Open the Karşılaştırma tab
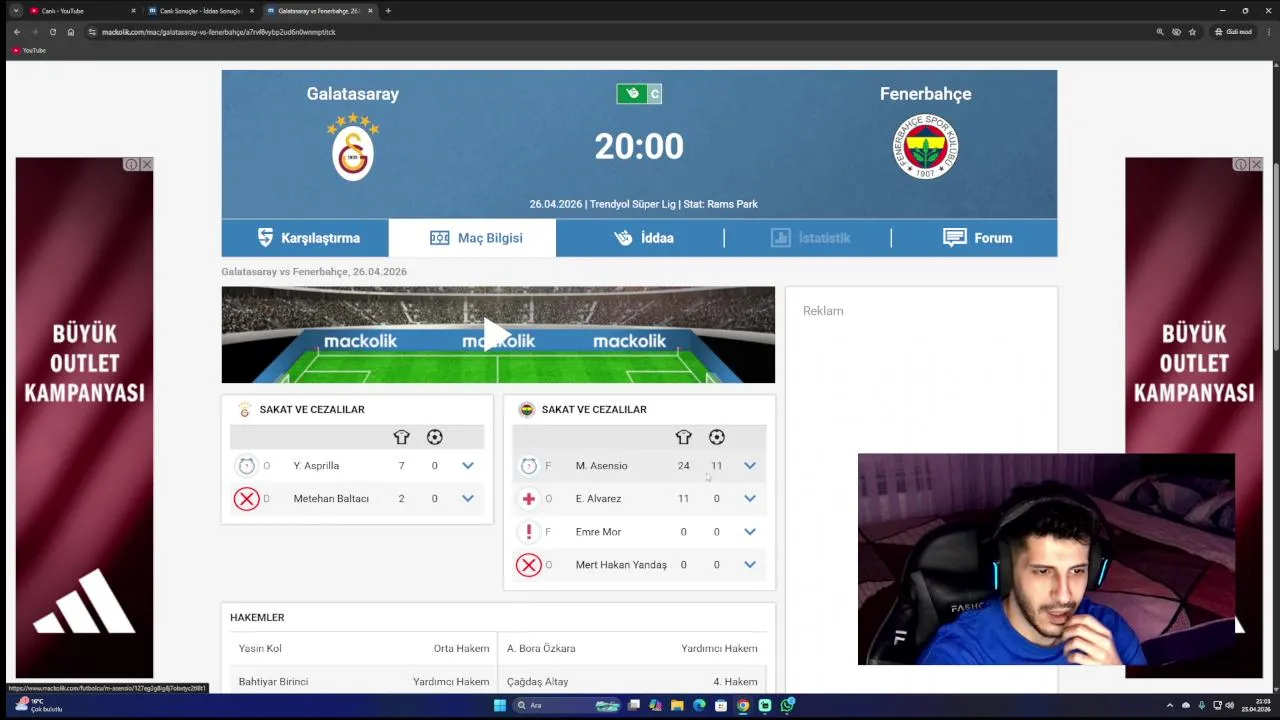Screen dimensions: 1280x720 (x=305, y=238)
